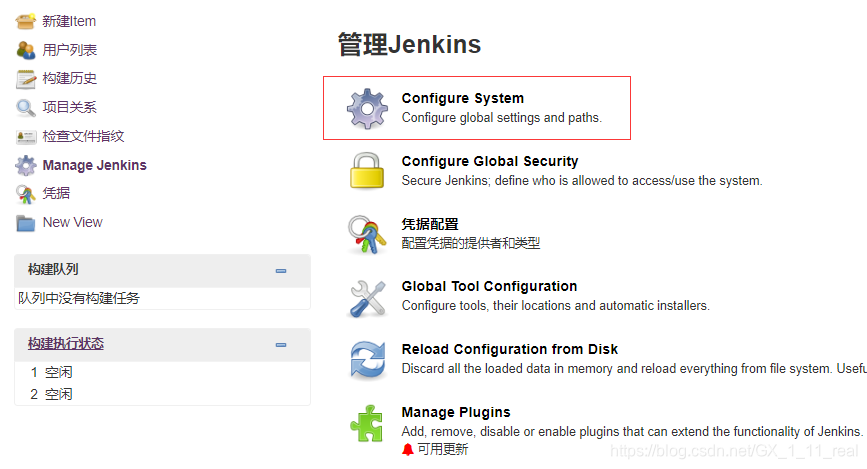Click the Manage Plugins puzzle piece icon

coord(367,424)
